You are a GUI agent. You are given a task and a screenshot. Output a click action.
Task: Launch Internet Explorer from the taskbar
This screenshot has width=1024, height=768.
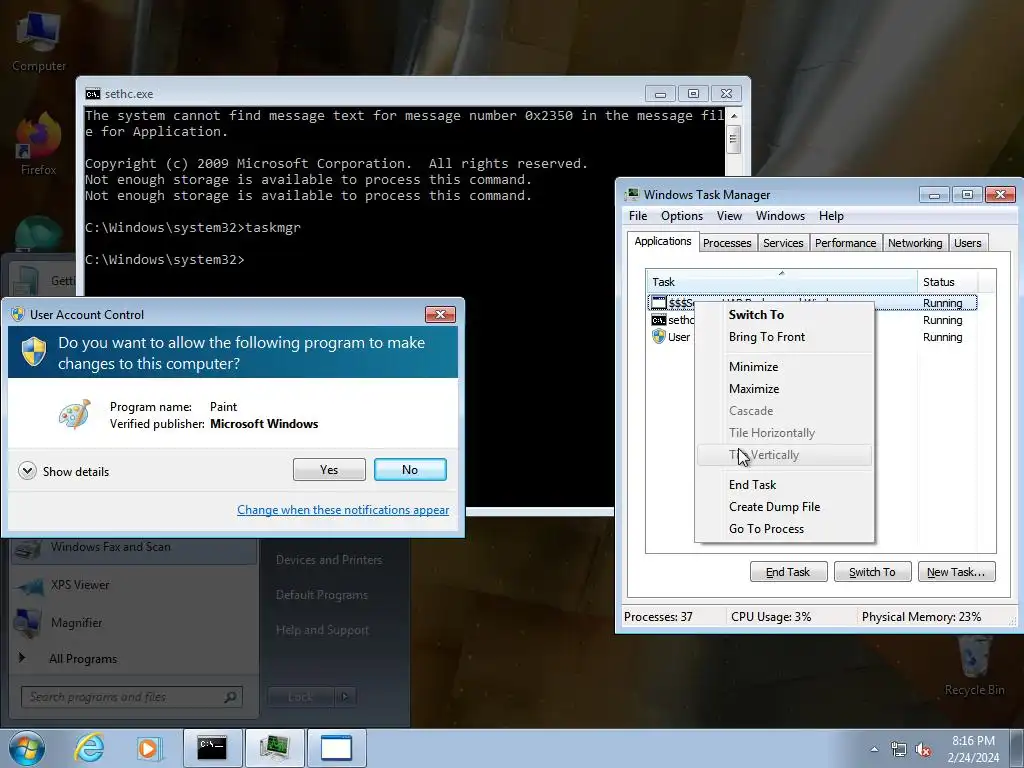pos(89,748)
